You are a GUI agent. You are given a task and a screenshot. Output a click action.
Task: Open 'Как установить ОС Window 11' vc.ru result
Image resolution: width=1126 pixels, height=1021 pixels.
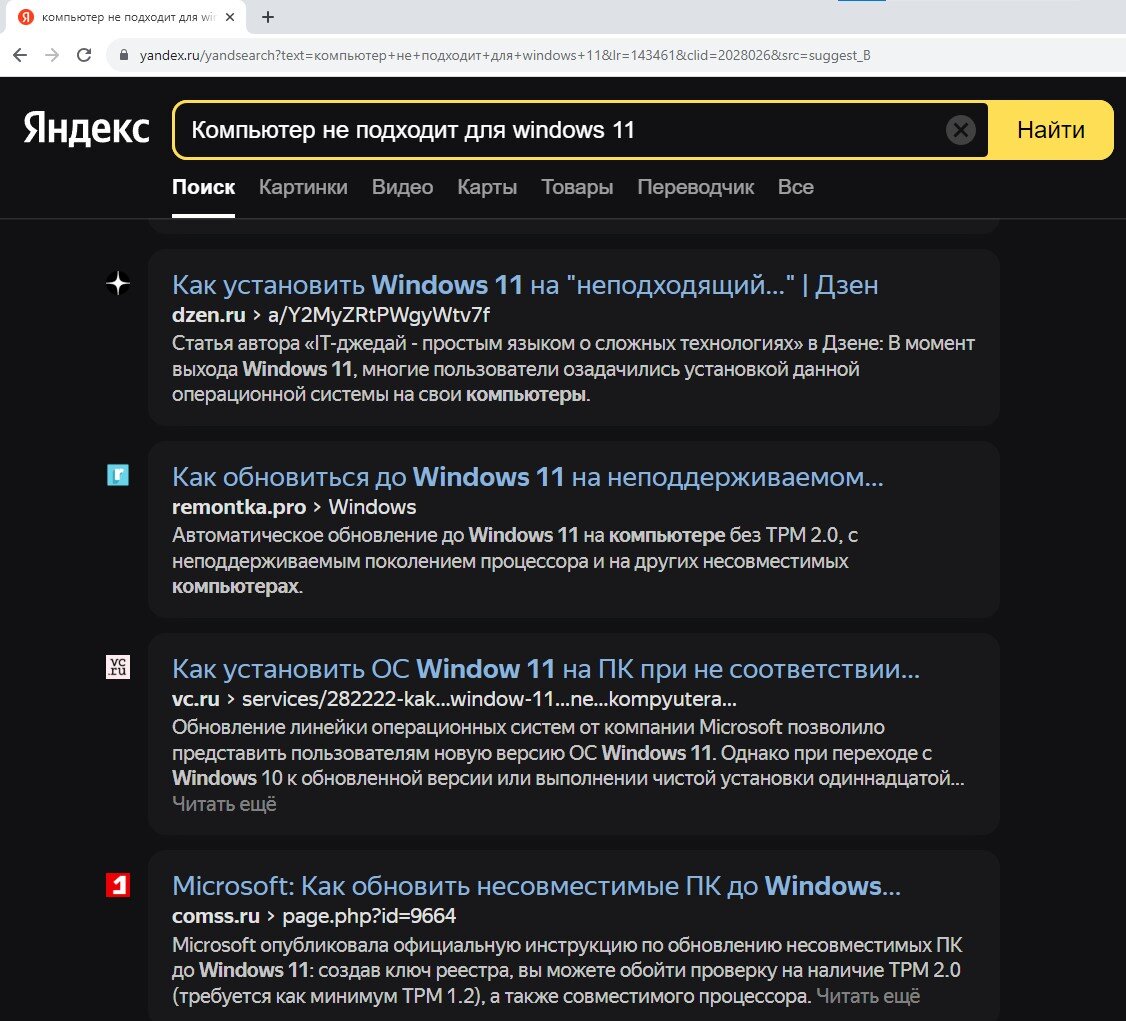pos(546,669)
